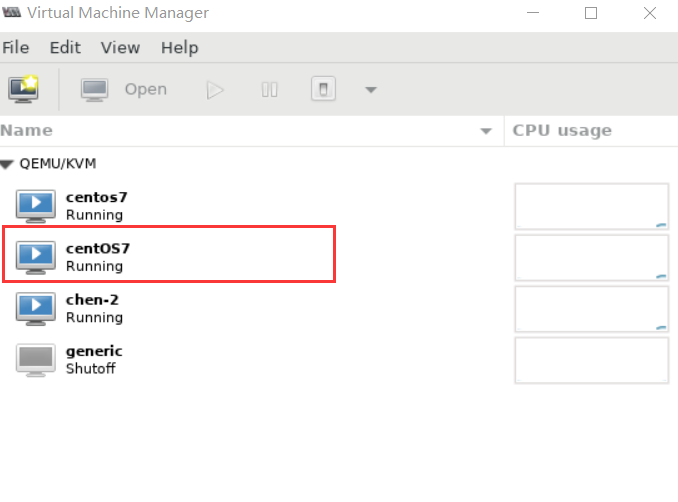The image size is (678, 502).
Task: Click the Name column header
Action: tap(252, 131)
